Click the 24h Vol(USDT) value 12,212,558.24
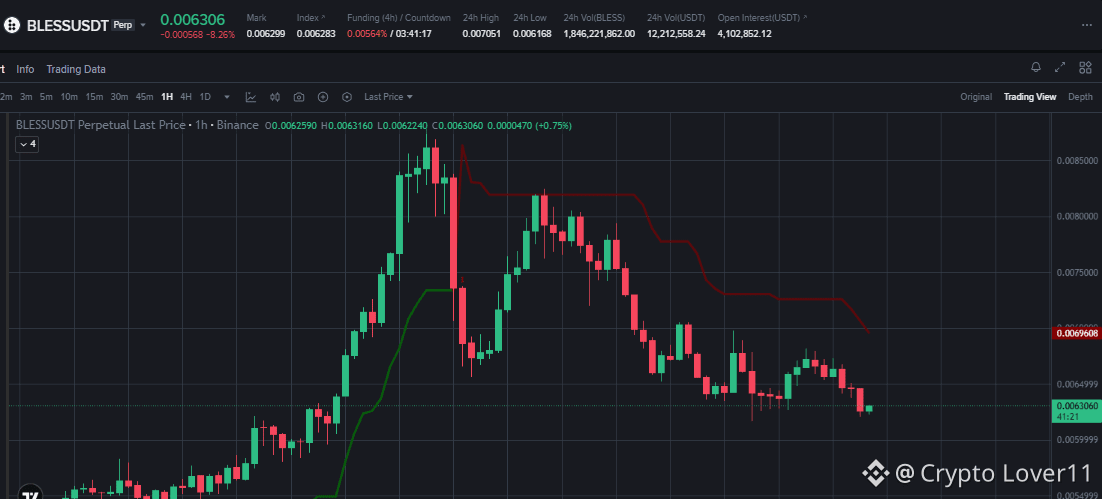This screenshot has height=499, width=1102. [676, 34]
